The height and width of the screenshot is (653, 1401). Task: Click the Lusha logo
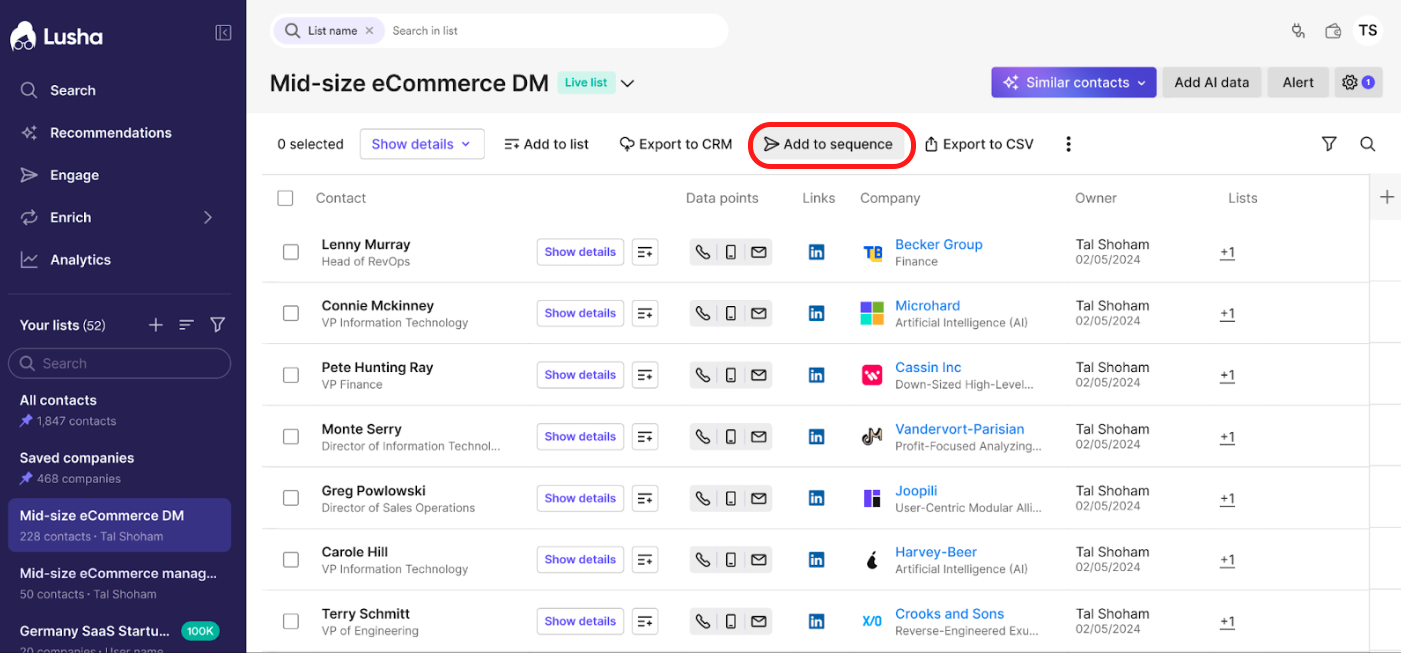click(57, 37)
